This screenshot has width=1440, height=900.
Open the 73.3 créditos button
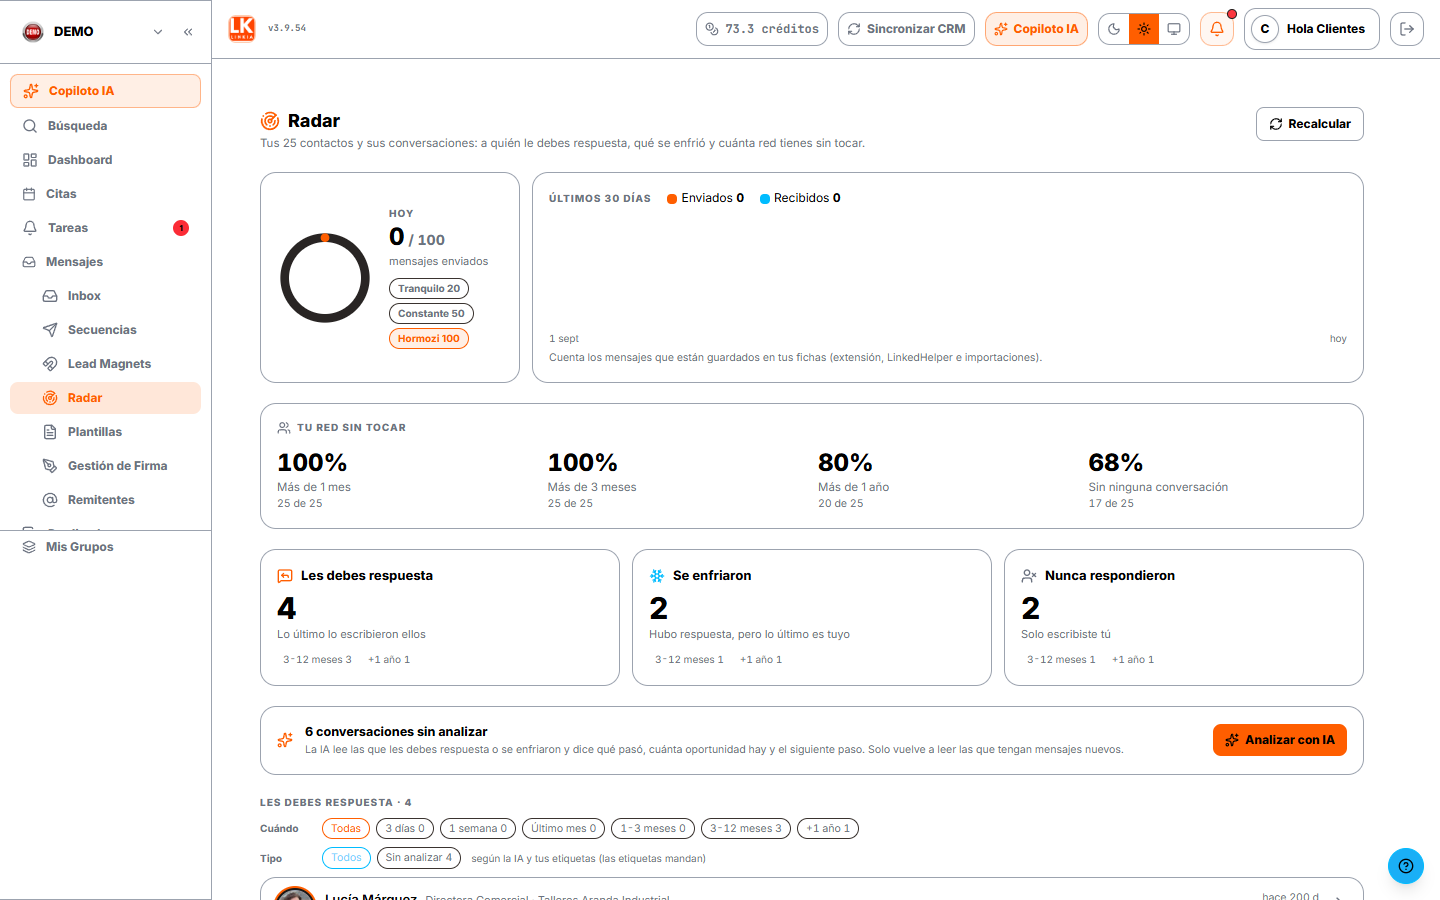click(762, 29)
